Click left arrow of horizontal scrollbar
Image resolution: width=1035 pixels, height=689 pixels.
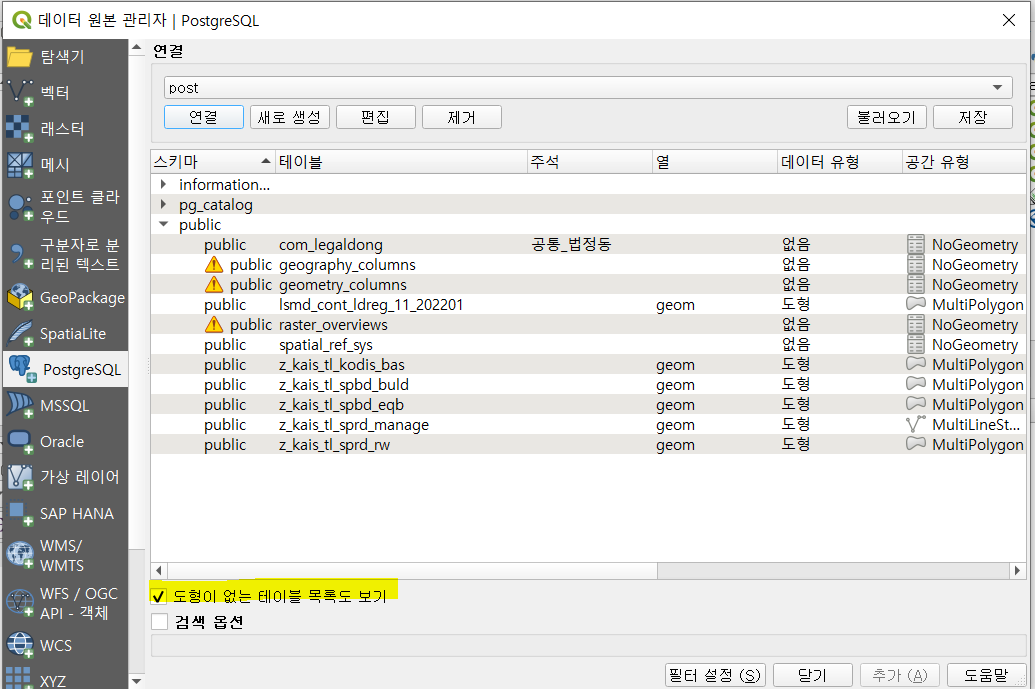pyautogui.click(x=159, y=570)
